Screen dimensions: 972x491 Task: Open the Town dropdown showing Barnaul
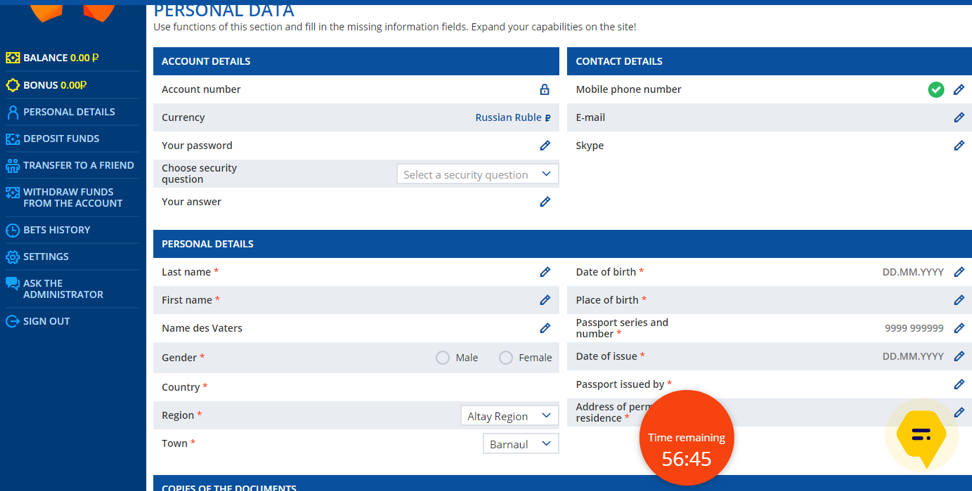(x=521, y=444)
